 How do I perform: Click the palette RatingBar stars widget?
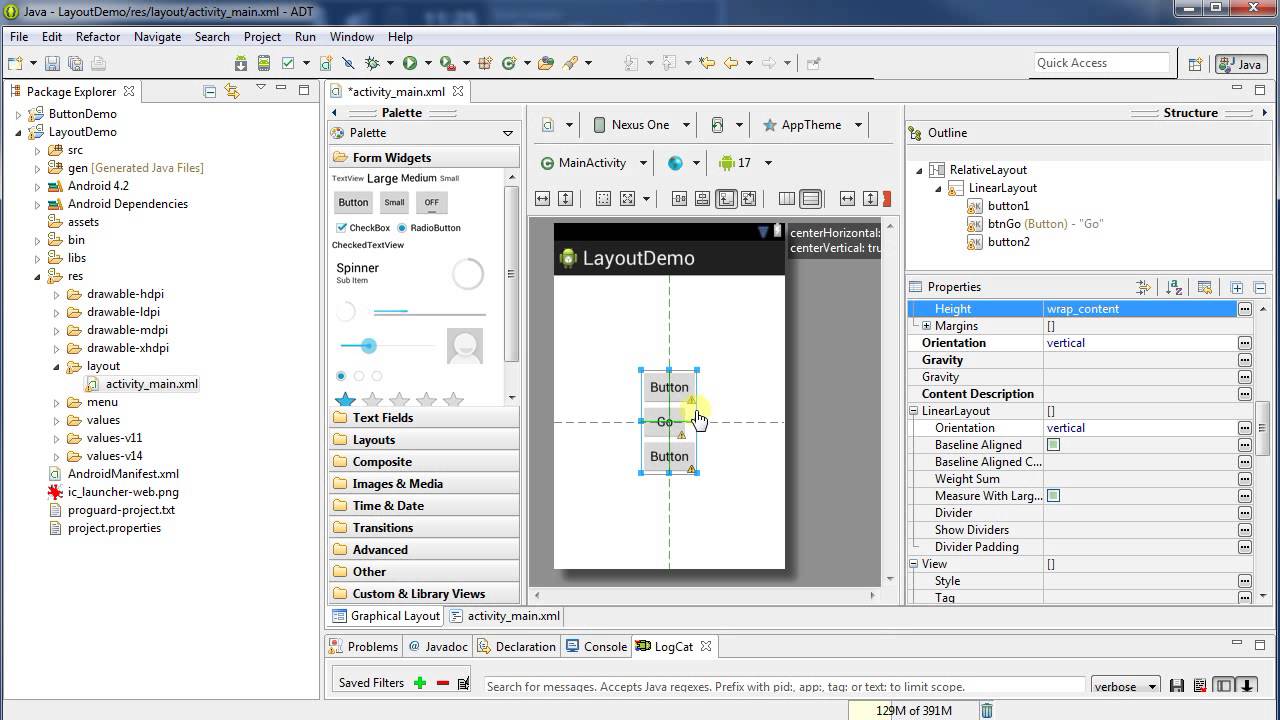click(x=399, y=400)
